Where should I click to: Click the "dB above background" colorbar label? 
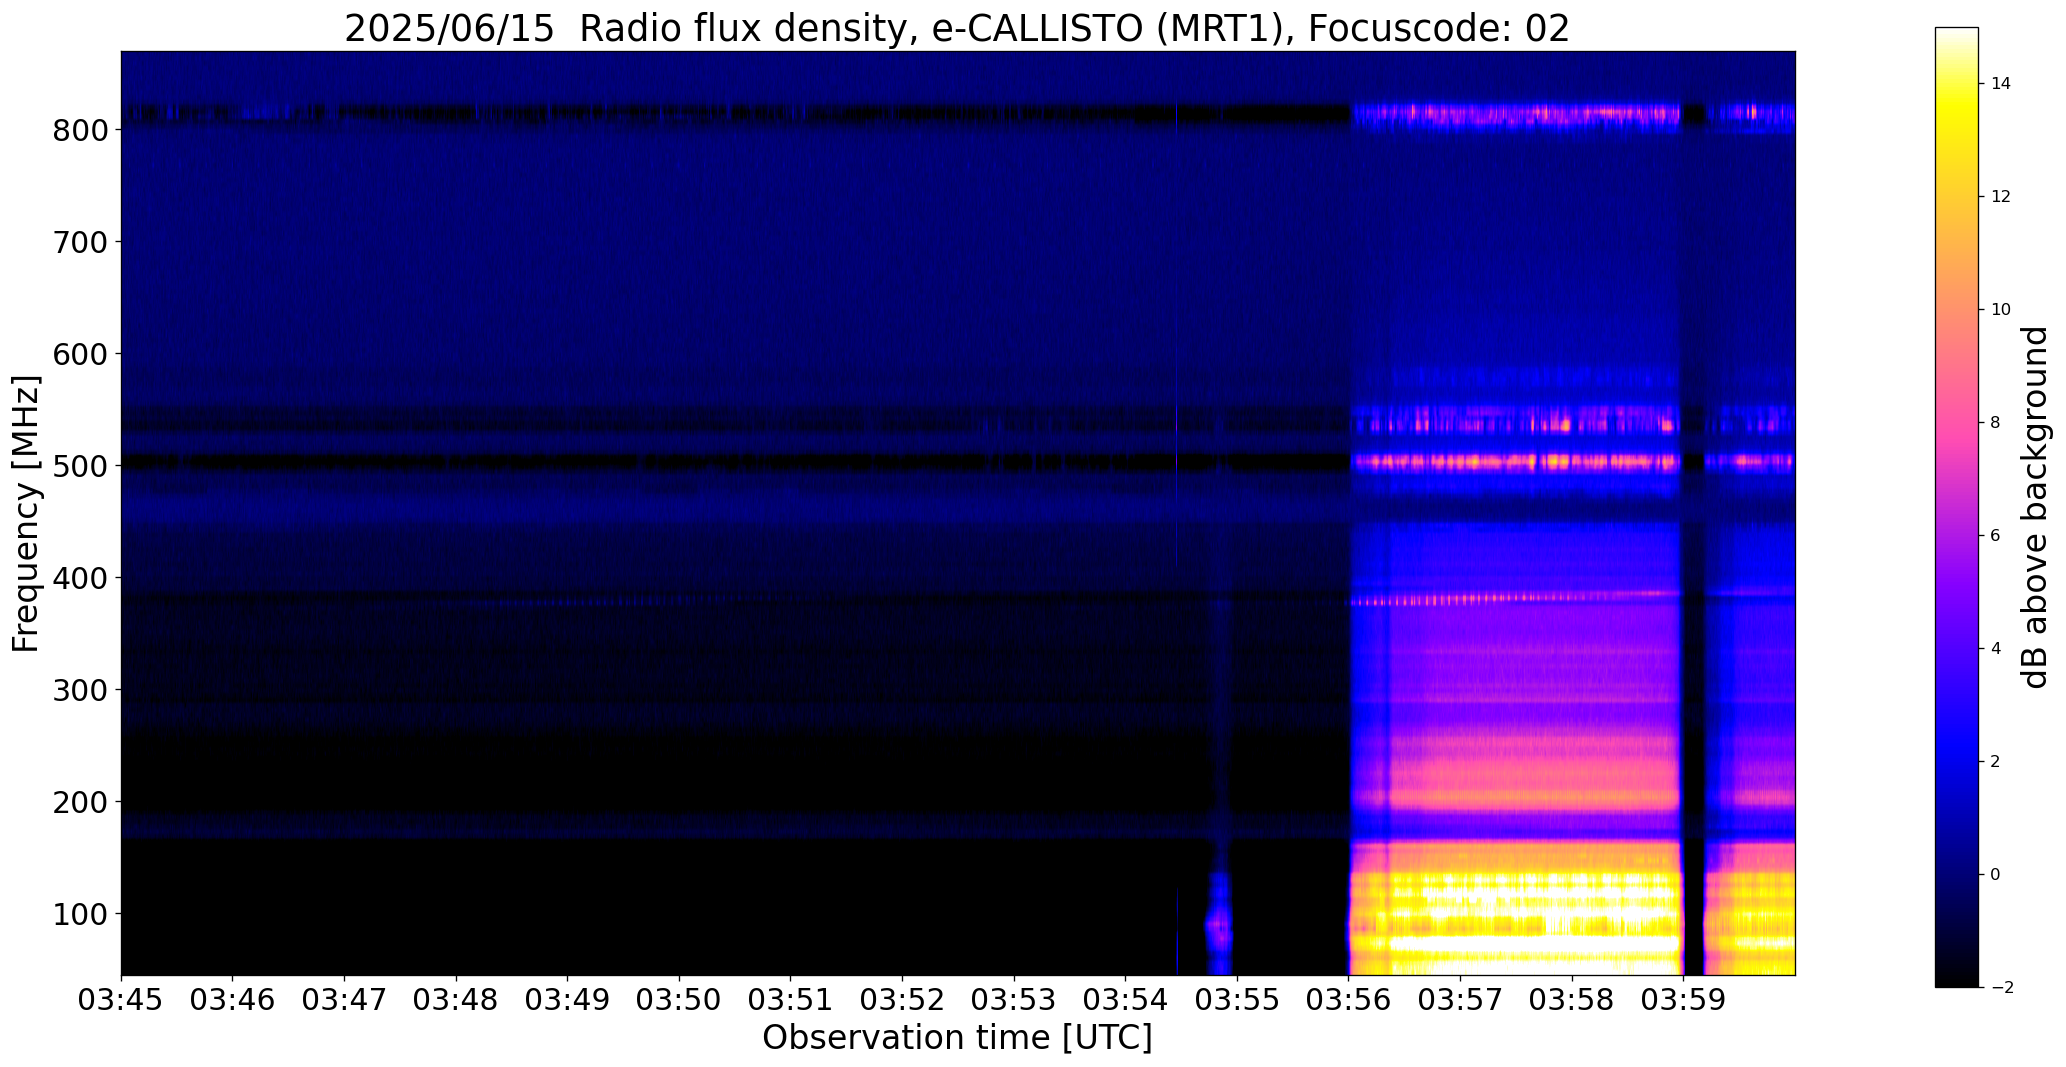pos(2036,507)
